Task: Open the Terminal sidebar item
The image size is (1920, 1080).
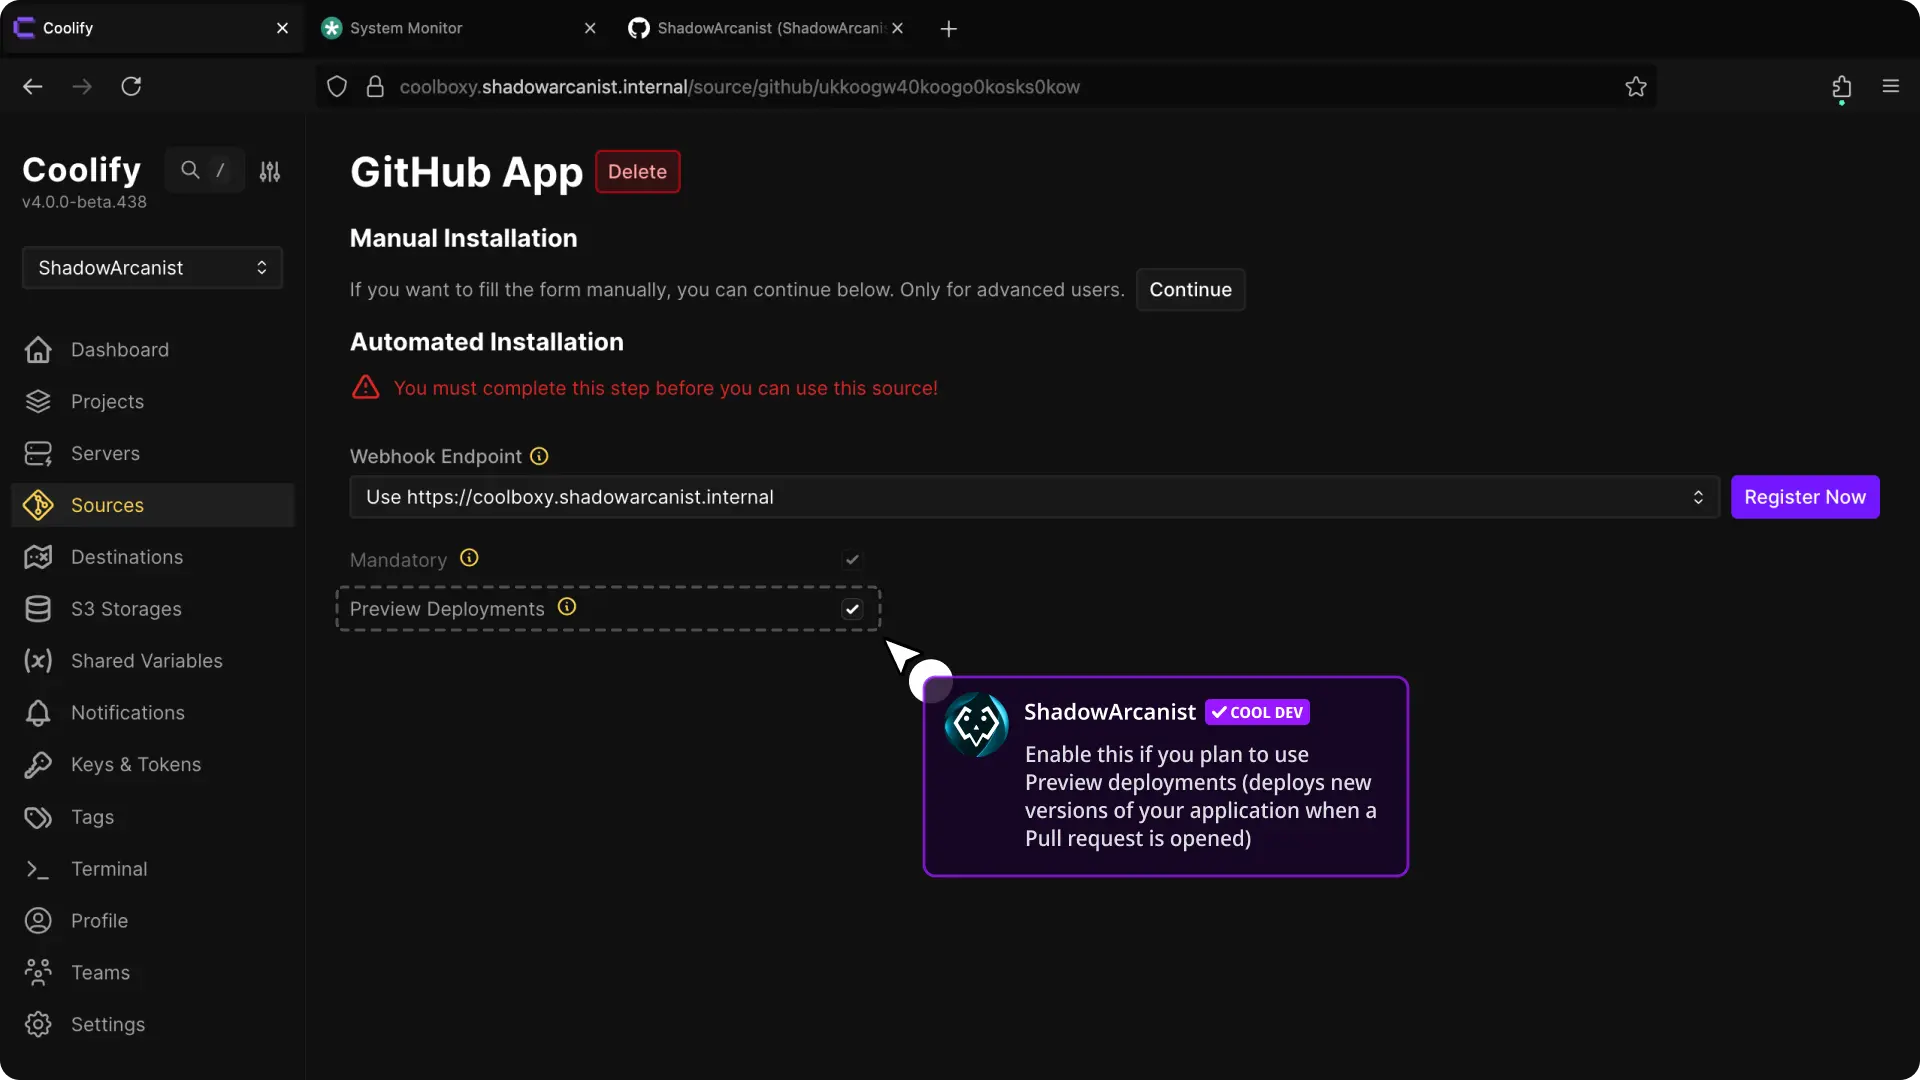Action: pyautogui.click(x=109, y=869)
